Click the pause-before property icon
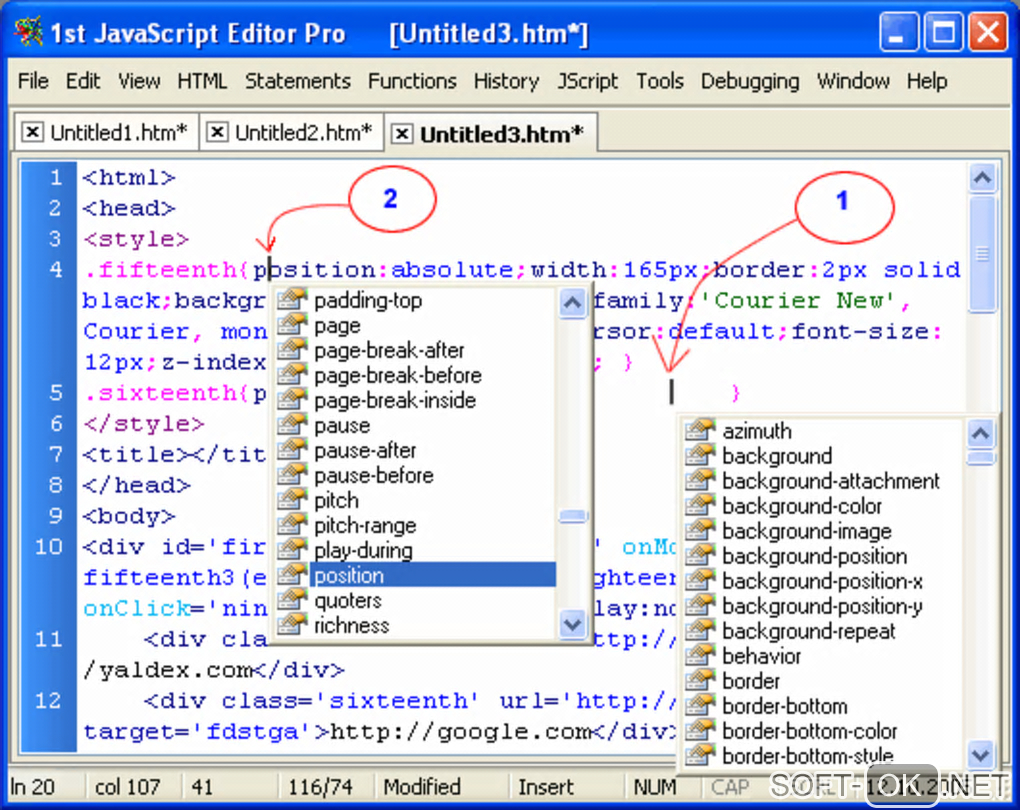Screen dimensions: 1020x810 292,475
